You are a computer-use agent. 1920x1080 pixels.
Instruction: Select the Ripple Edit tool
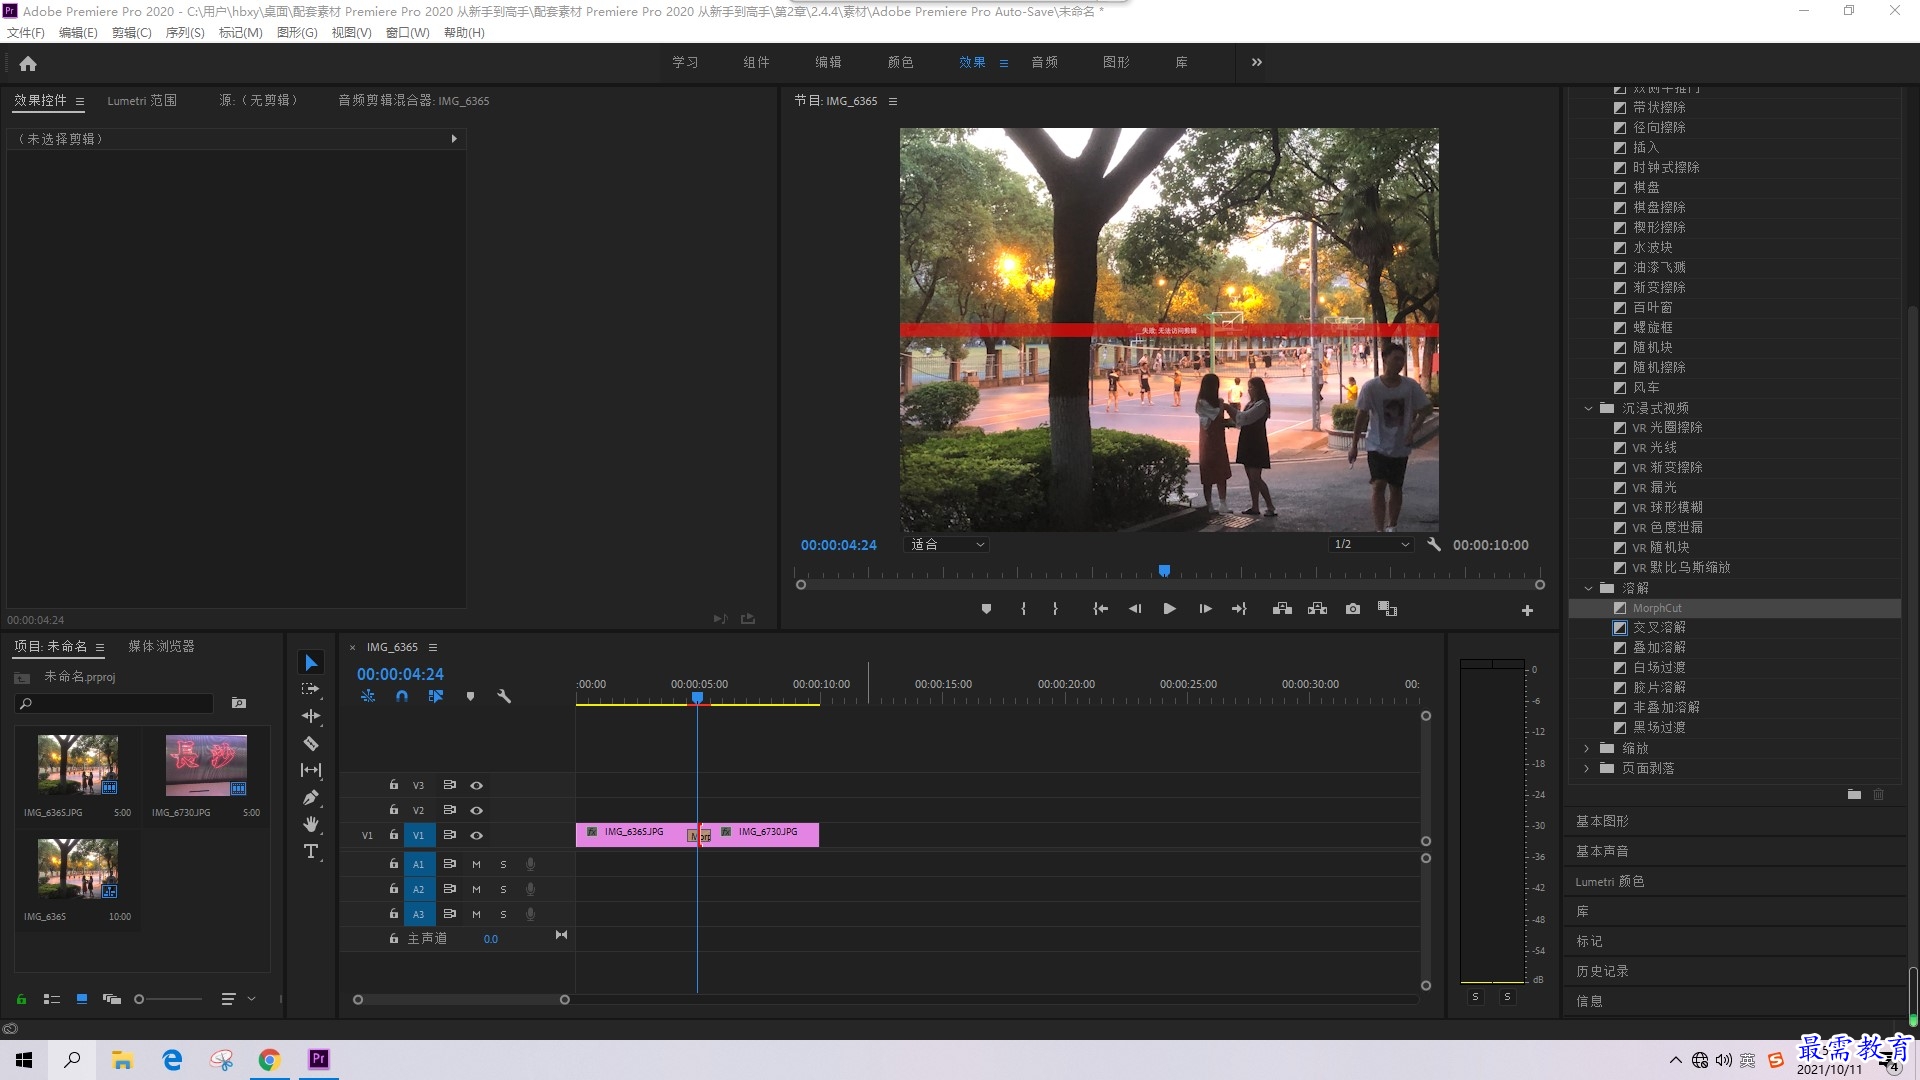point(311,716)
